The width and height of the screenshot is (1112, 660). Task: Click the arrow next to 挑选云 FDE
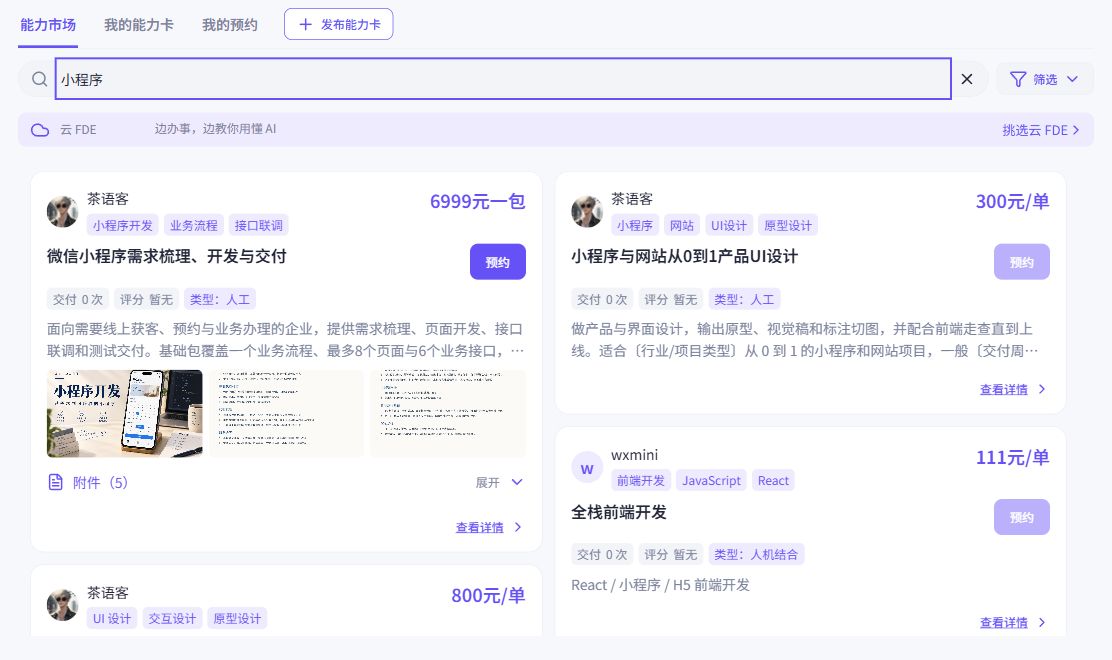pyautogui.click(x=1076, y=130)
